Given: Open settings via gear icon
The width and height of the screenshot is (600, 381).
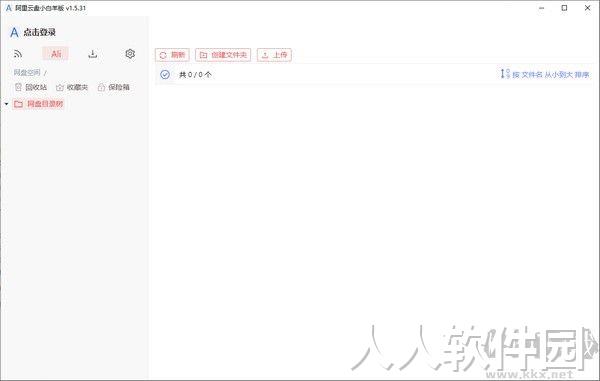Looking at the screenshot, I should tap(130, 54).
